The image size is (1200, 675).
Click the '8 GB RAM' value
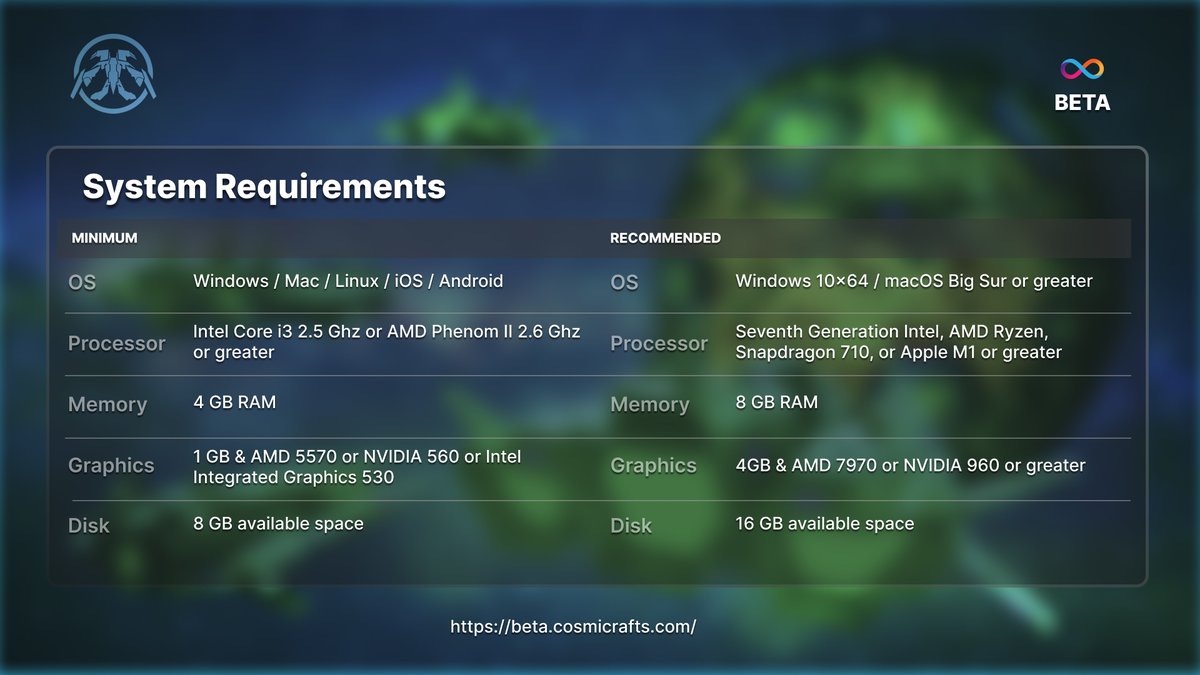point(776,402)
